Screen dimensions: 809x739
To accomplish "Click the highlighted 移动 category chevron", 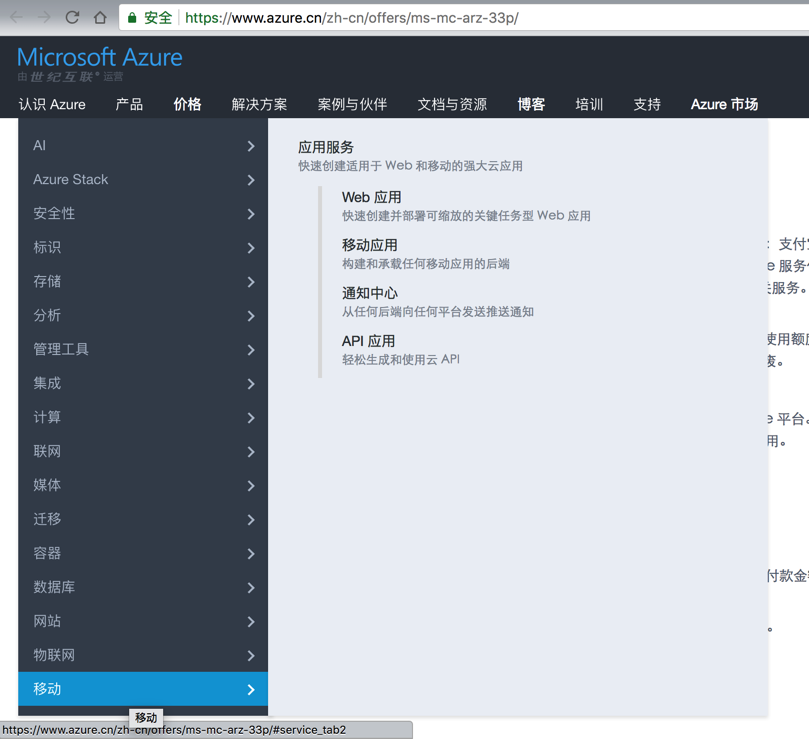I will point(251,689).
